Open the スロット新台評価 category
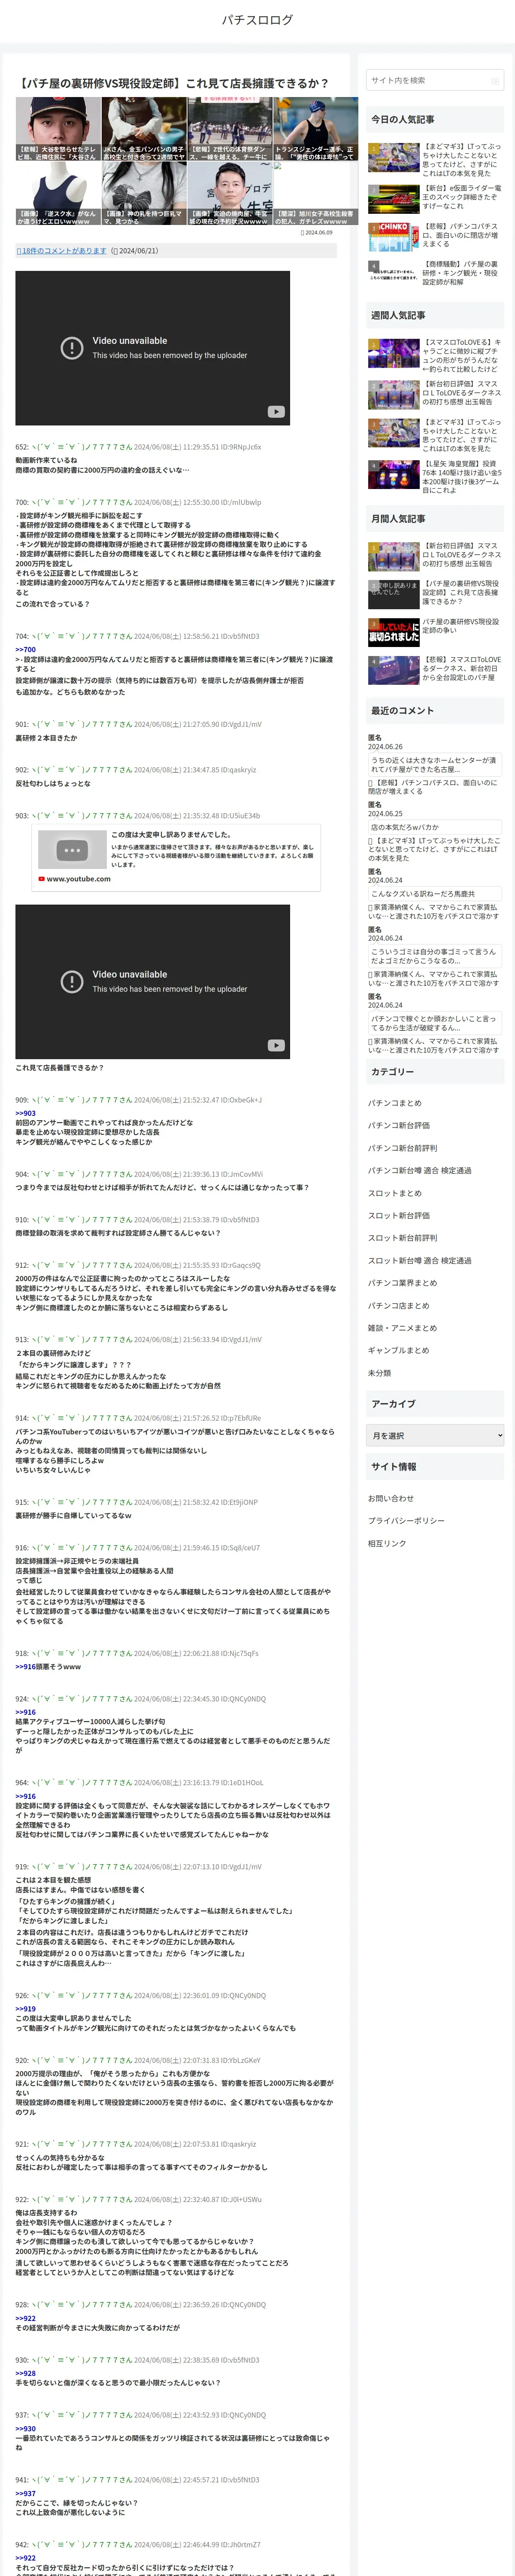 399,1216
